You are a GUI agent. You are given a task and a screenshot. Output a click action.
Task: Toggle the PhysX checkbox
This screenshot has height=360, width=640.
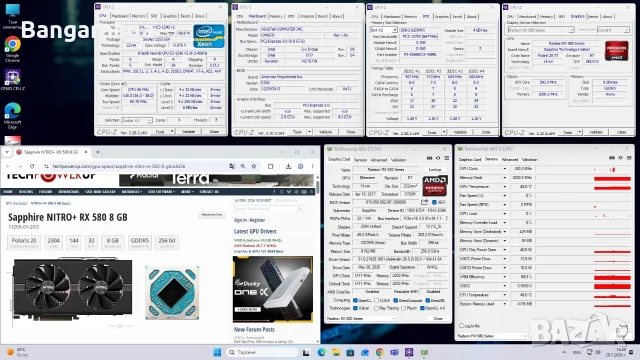point(403,308)
